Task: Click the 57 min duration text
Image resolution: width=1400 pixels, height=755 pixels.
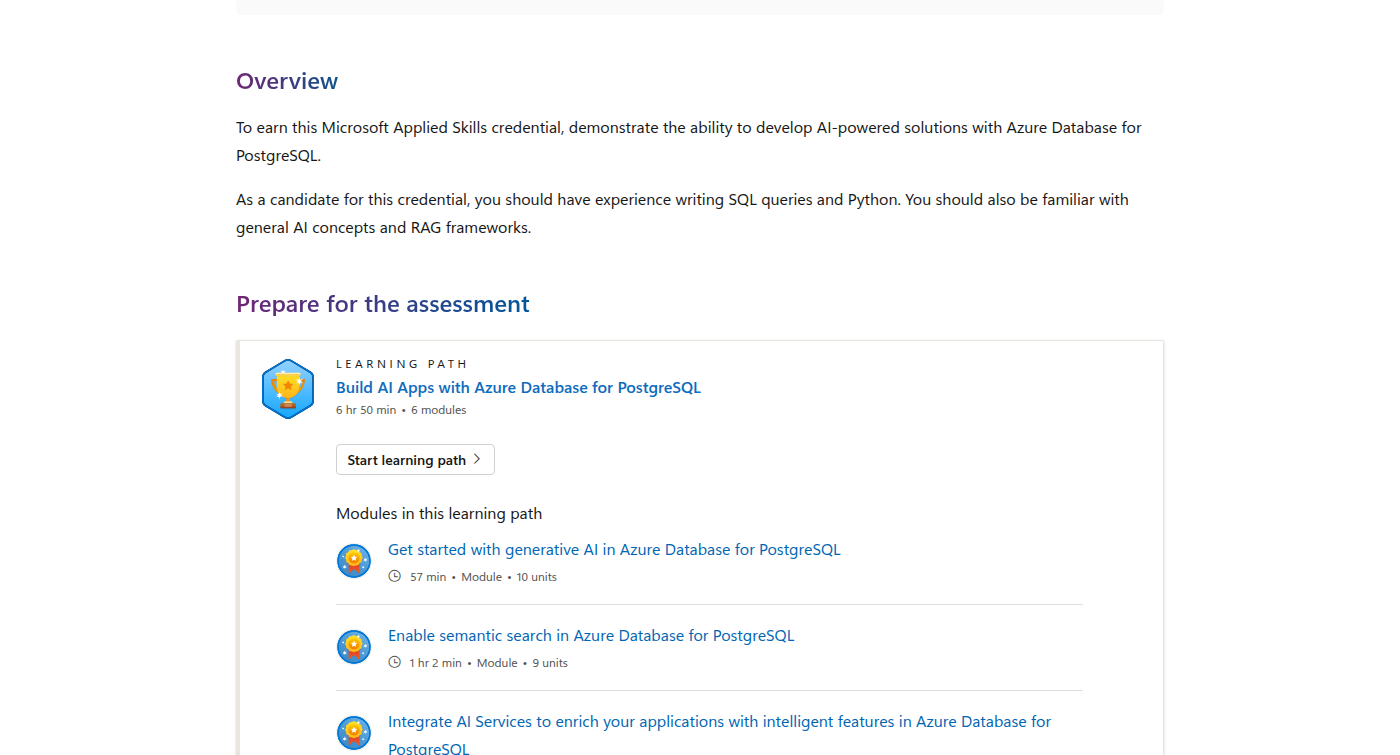Action: coord(428,577)
